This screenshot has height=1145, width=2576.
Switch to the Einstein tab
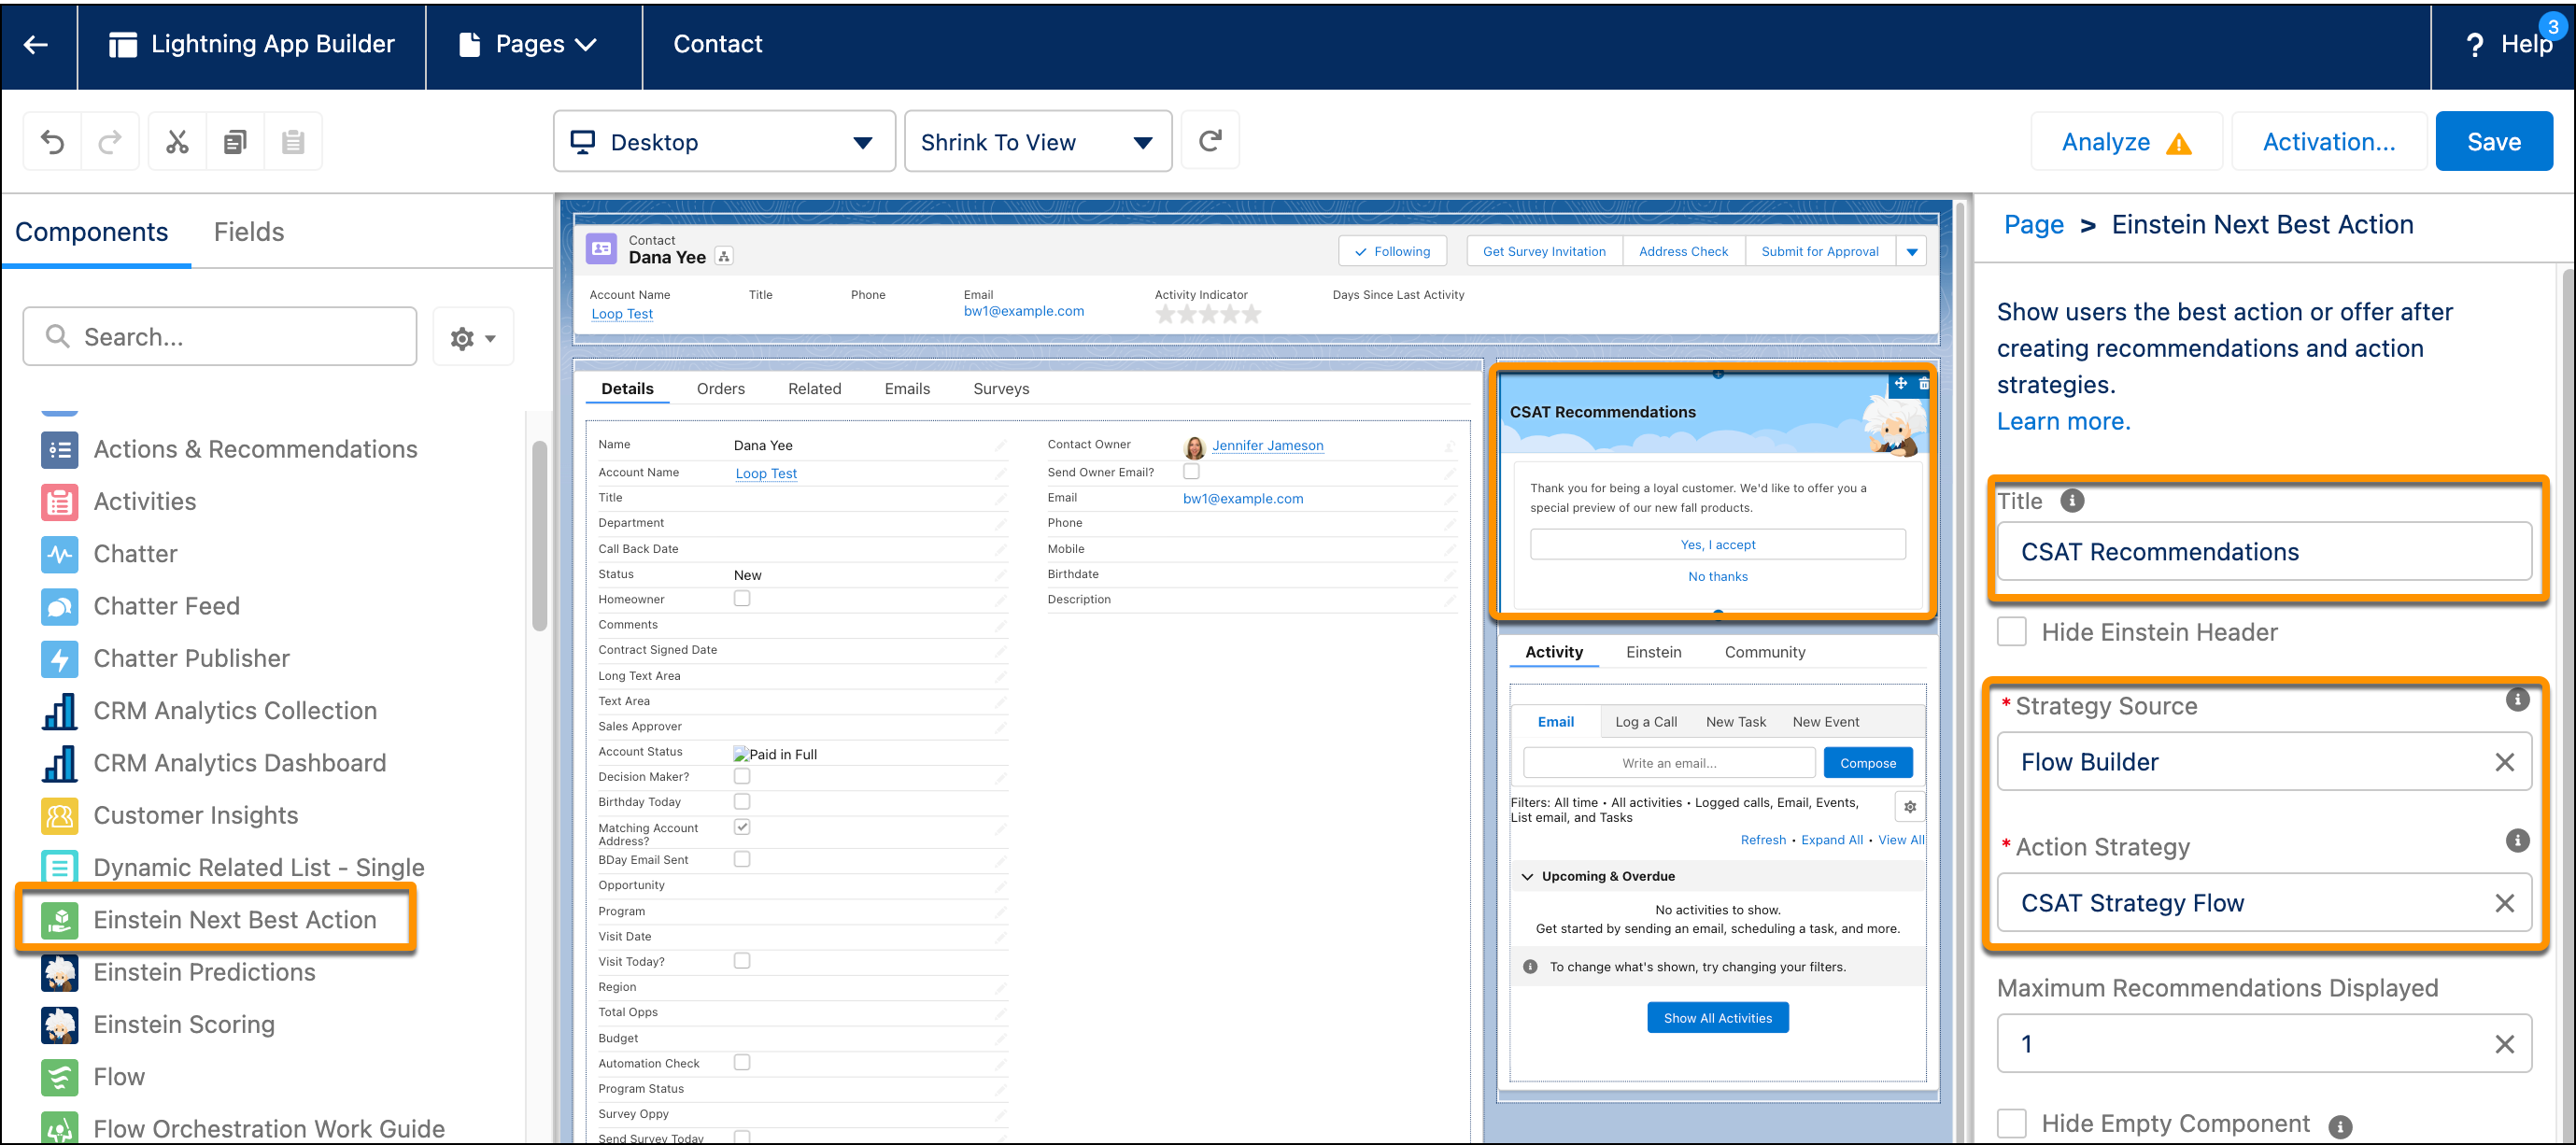1653,652
